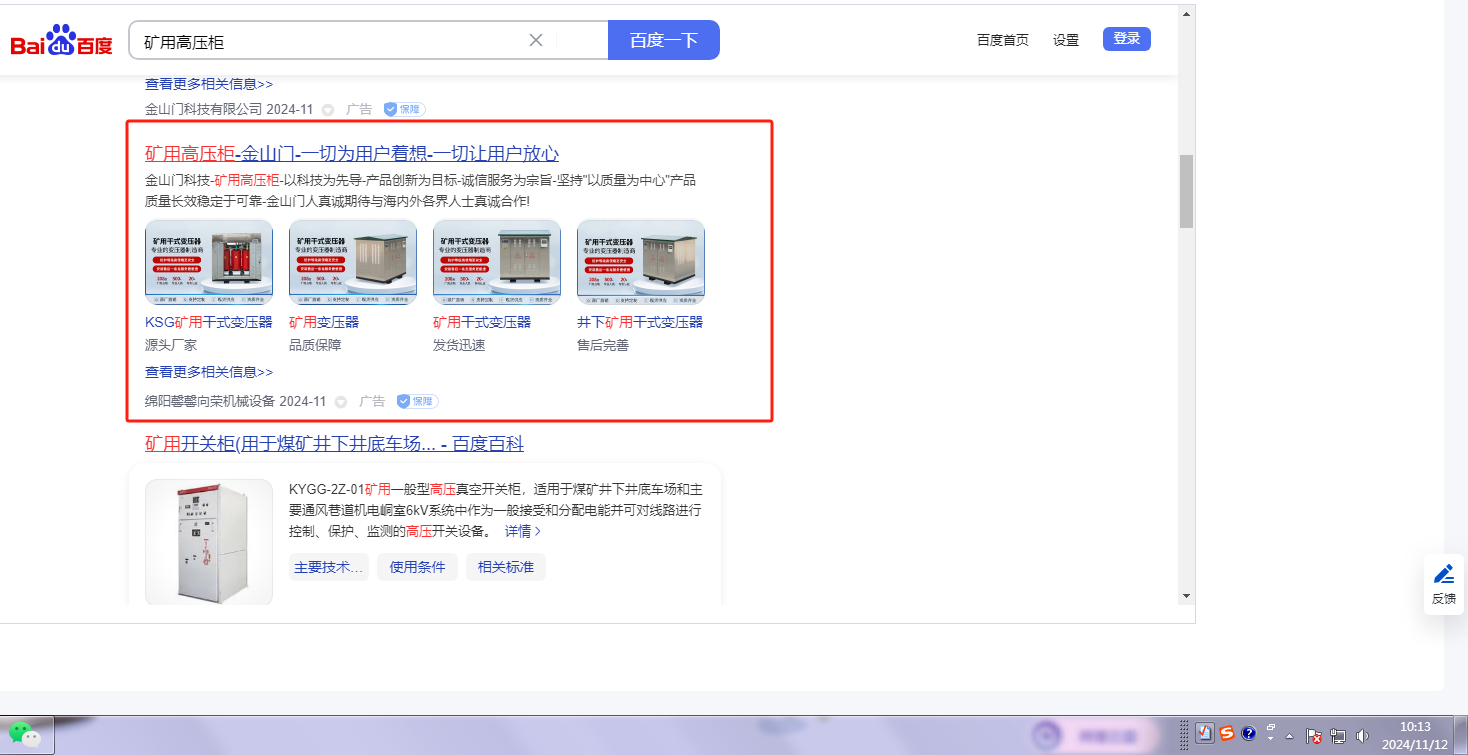Screen dimensions: 1468x755
Task: Open the 详情 details link
Action: pos(523,531)
